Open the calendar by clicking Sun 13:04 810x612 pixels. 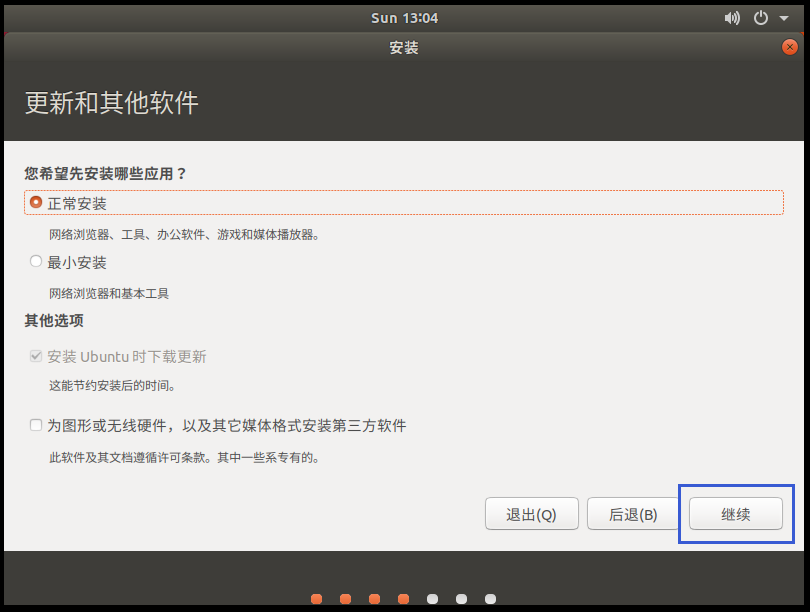[x=404, y=17]
